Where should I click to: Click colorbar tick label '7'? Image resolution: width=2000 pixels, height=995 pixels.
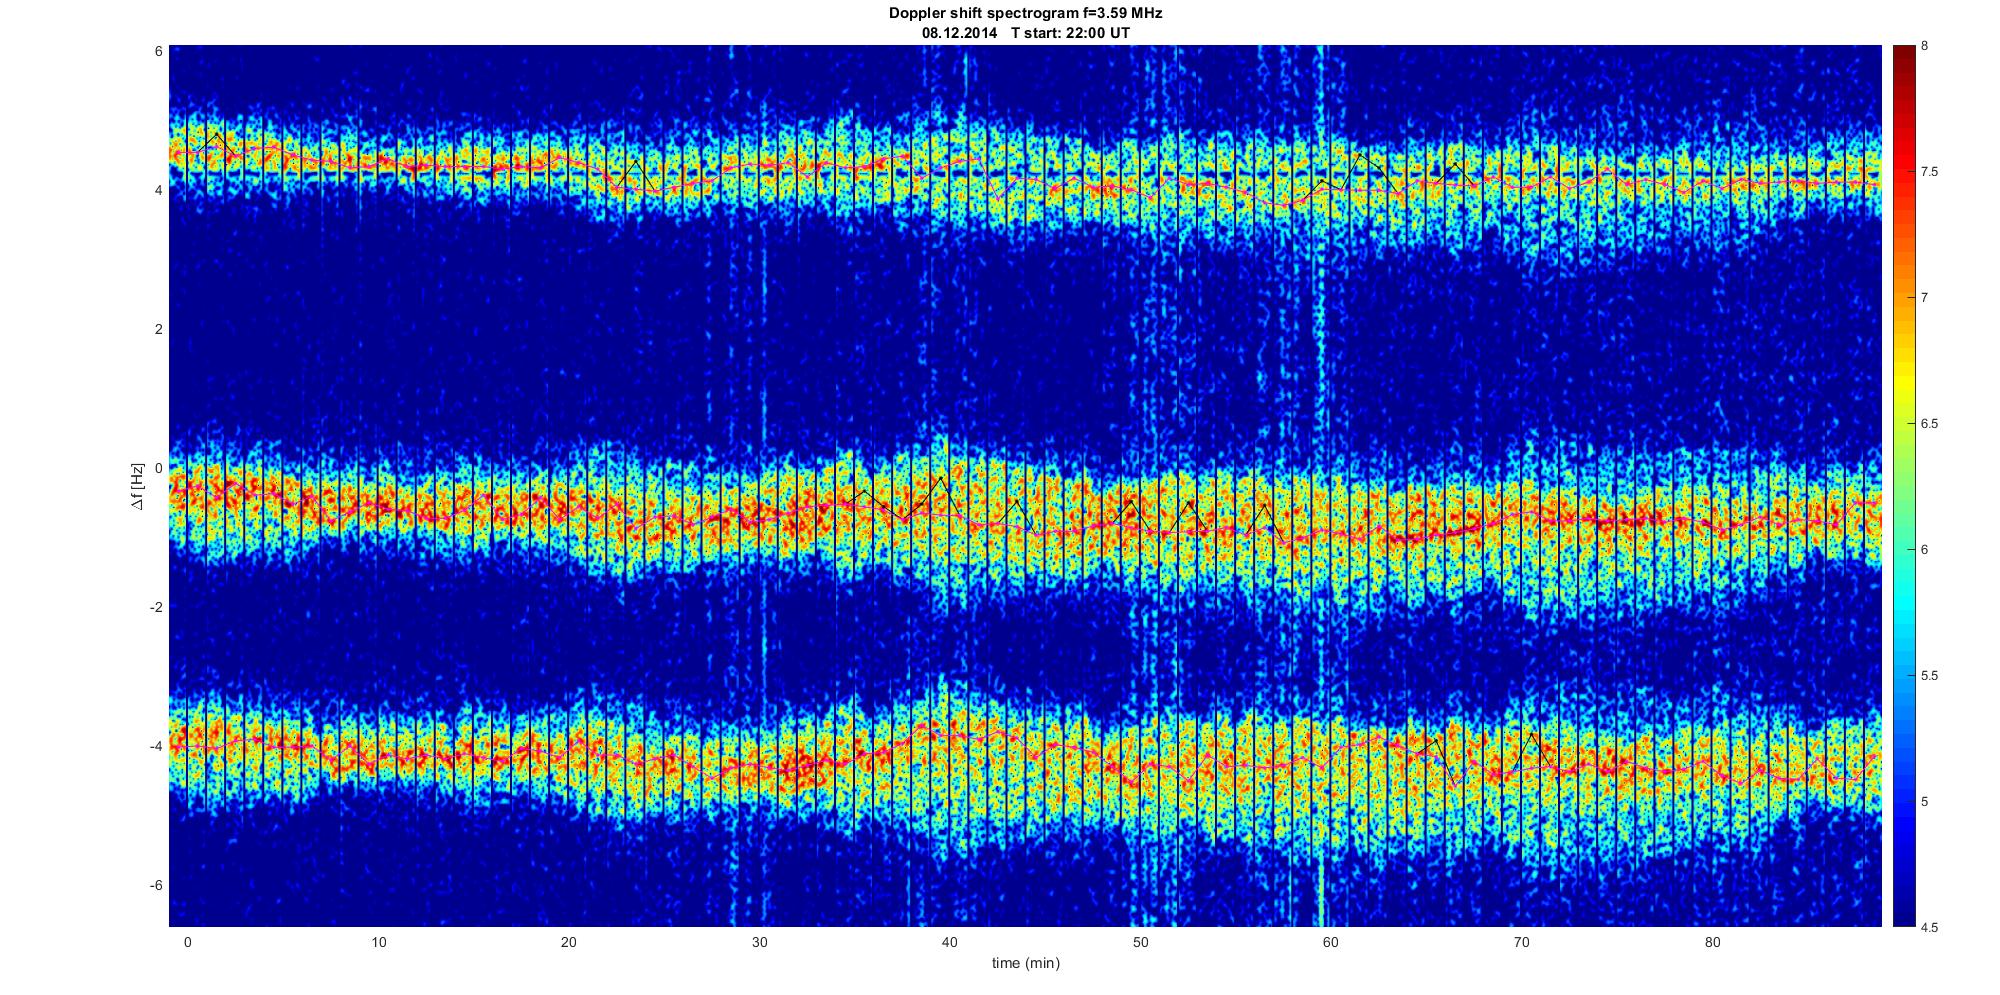pos(1925,298)
